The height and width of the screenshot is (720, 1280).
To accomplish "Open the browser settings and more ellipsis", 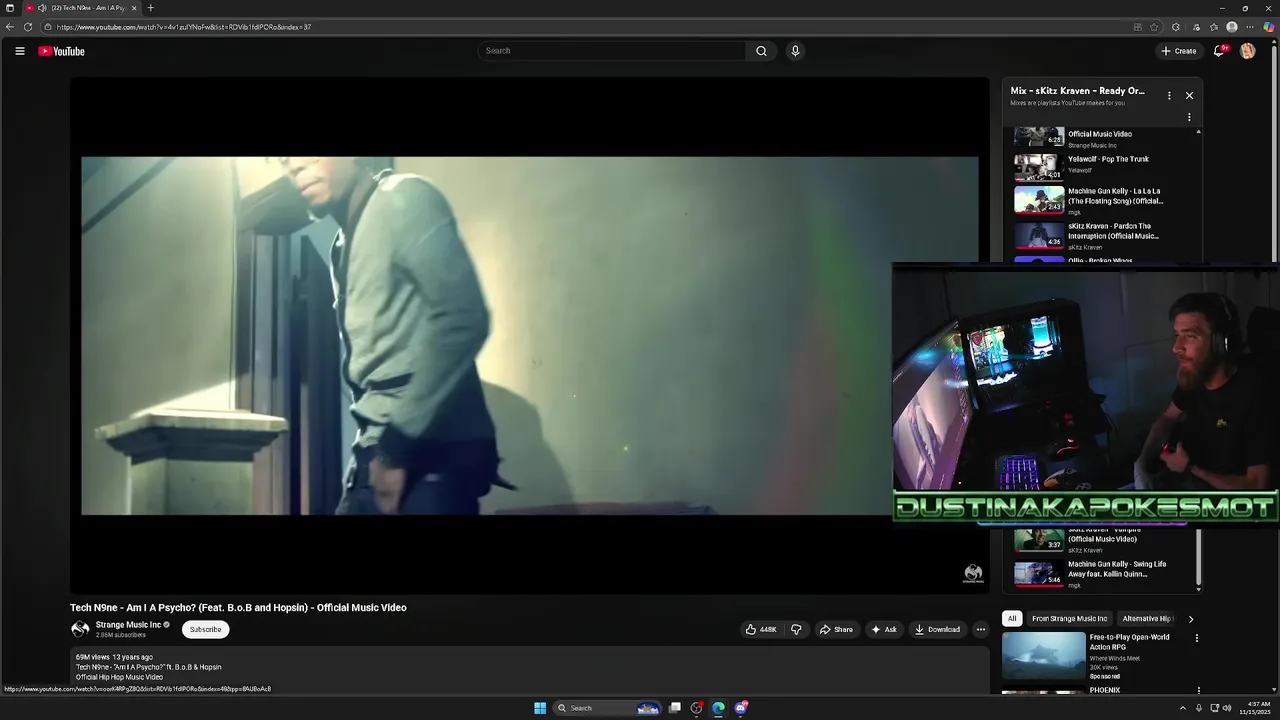I will (1250, 27).
